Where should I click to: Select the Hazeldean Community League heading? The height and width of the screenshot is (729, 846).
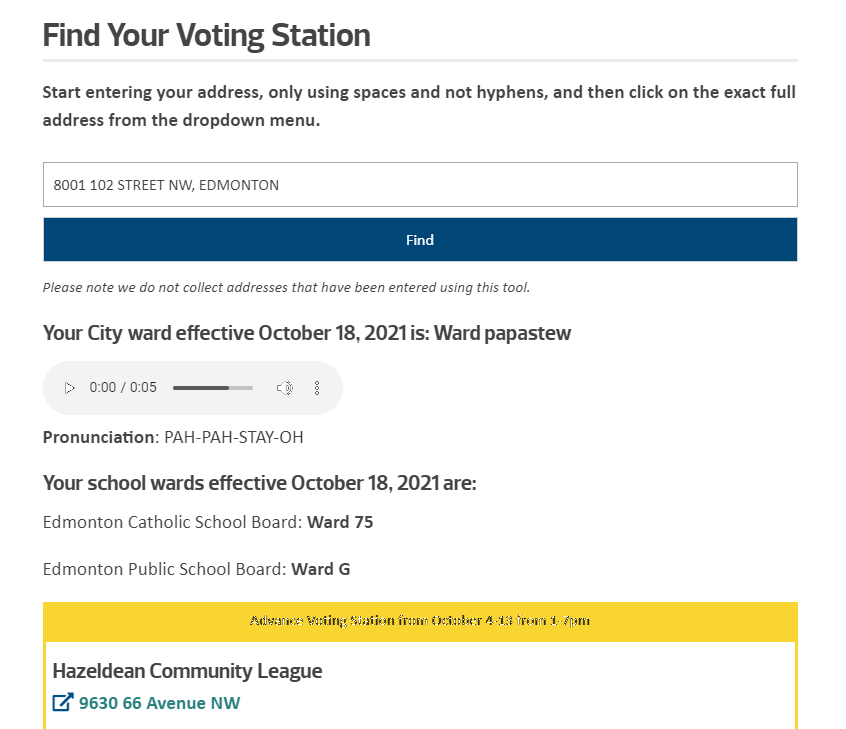(x=187, y=671)
